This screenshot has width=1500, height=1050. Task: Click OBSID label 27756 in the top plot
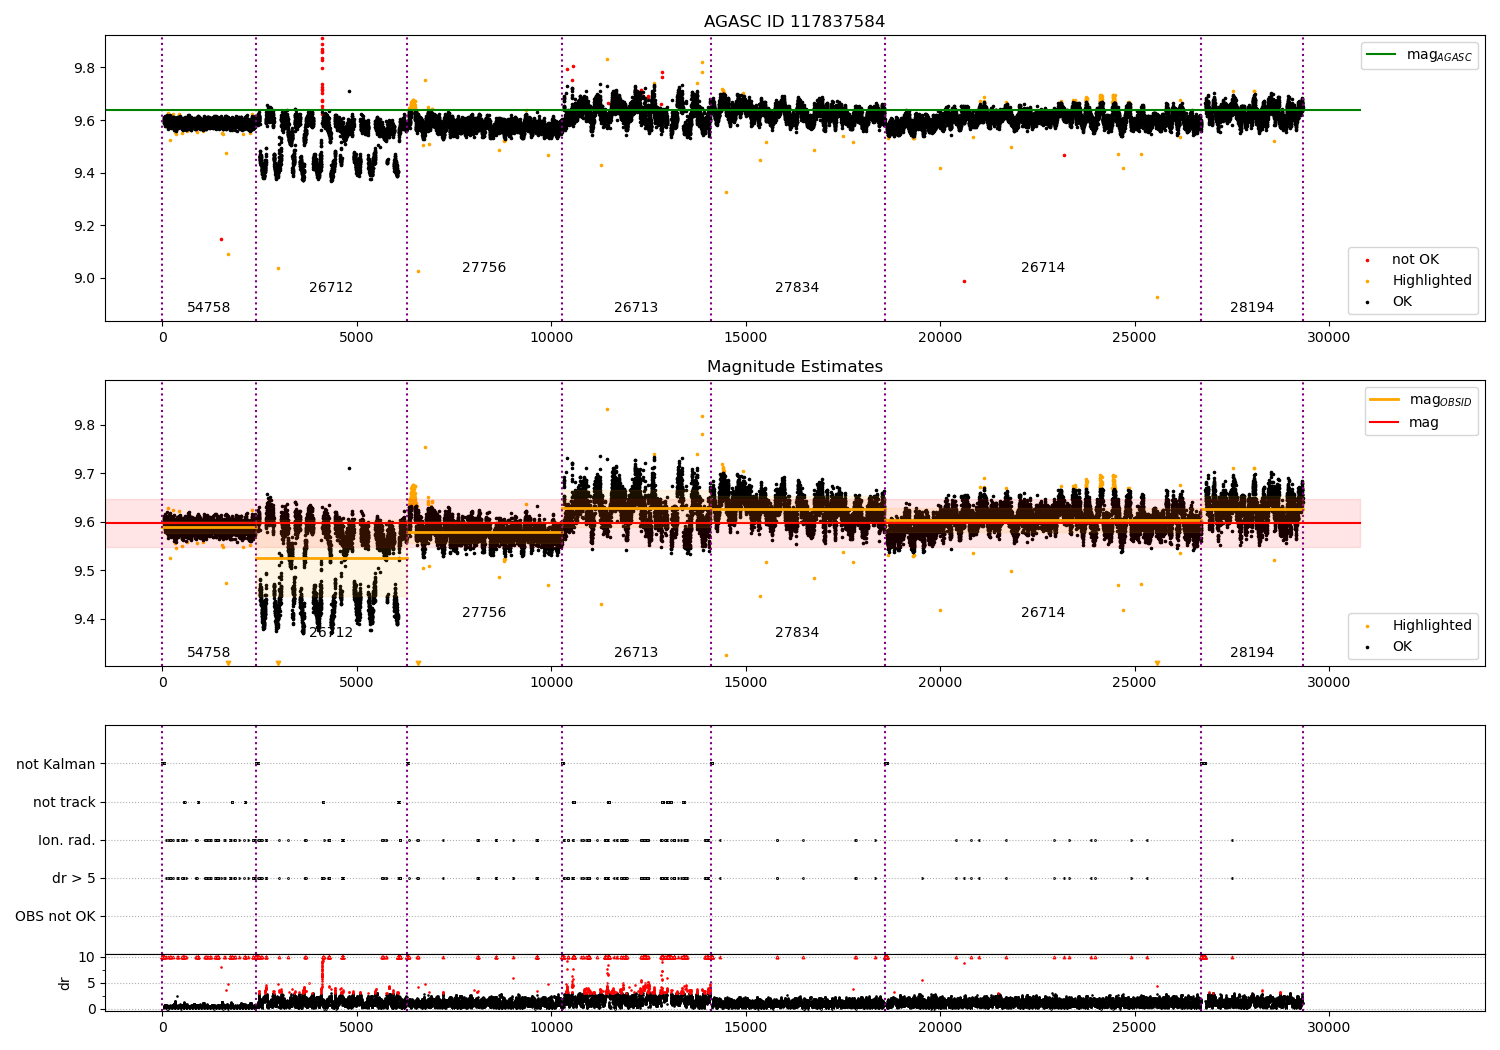coord(484,268)
